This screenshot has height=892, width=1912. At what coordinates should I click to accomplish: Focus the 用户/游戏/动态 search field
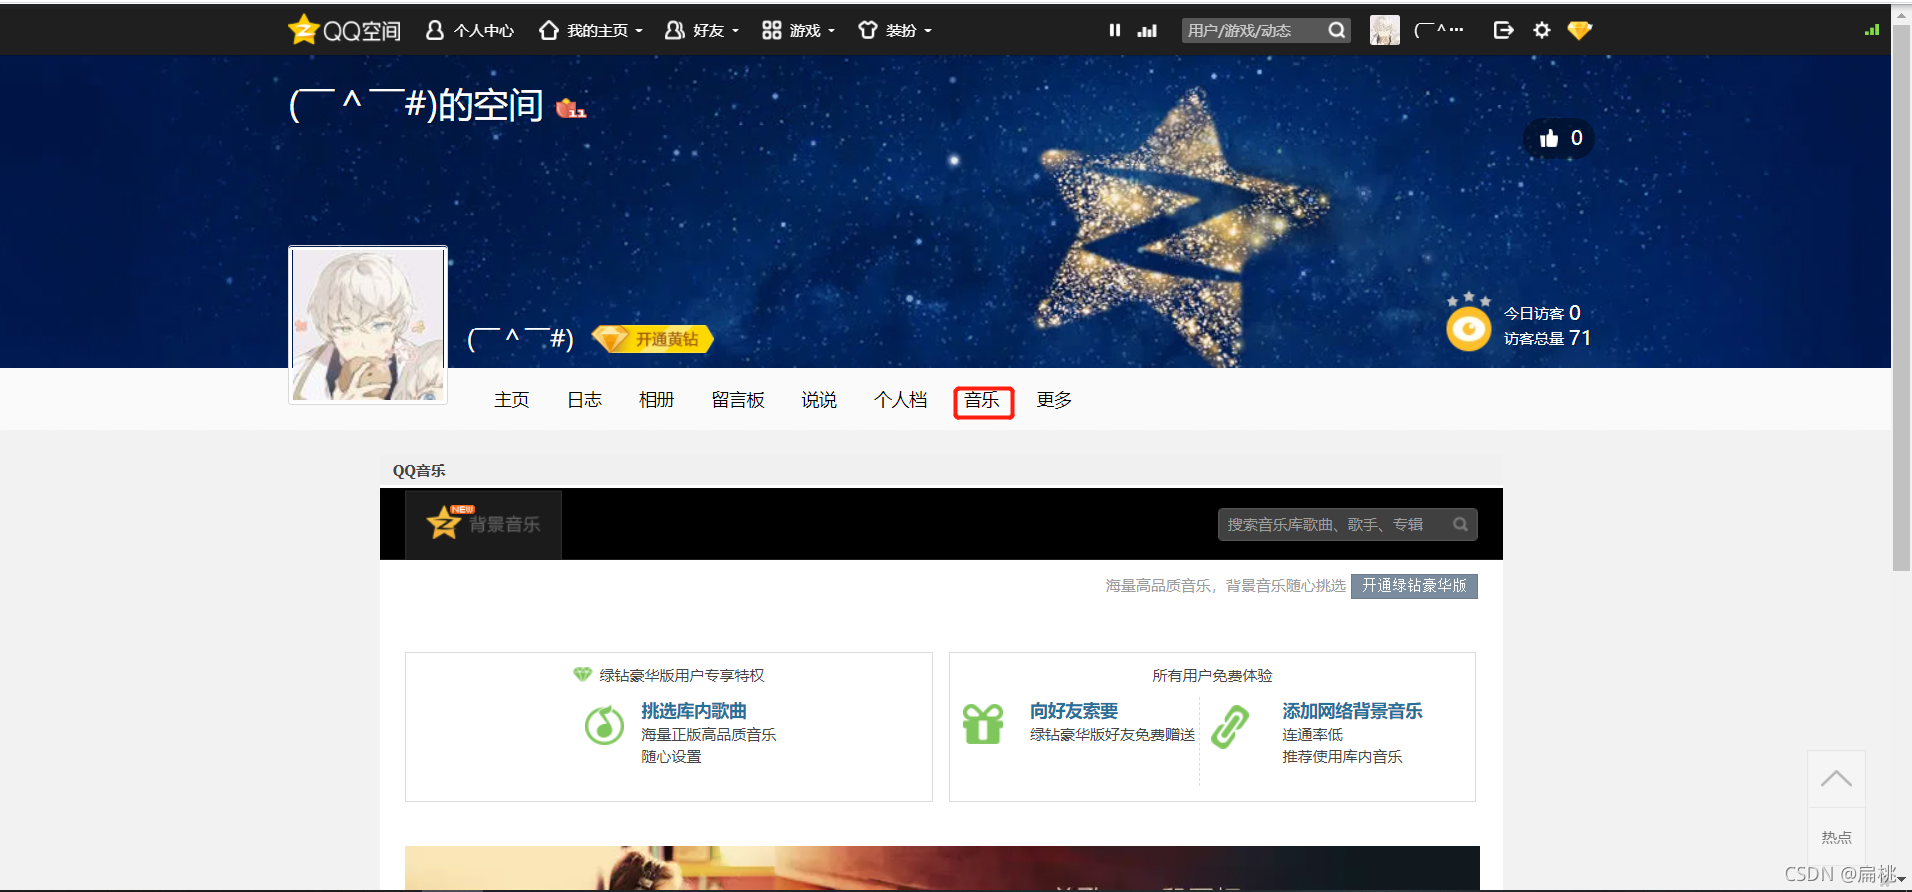[1254, 31]
